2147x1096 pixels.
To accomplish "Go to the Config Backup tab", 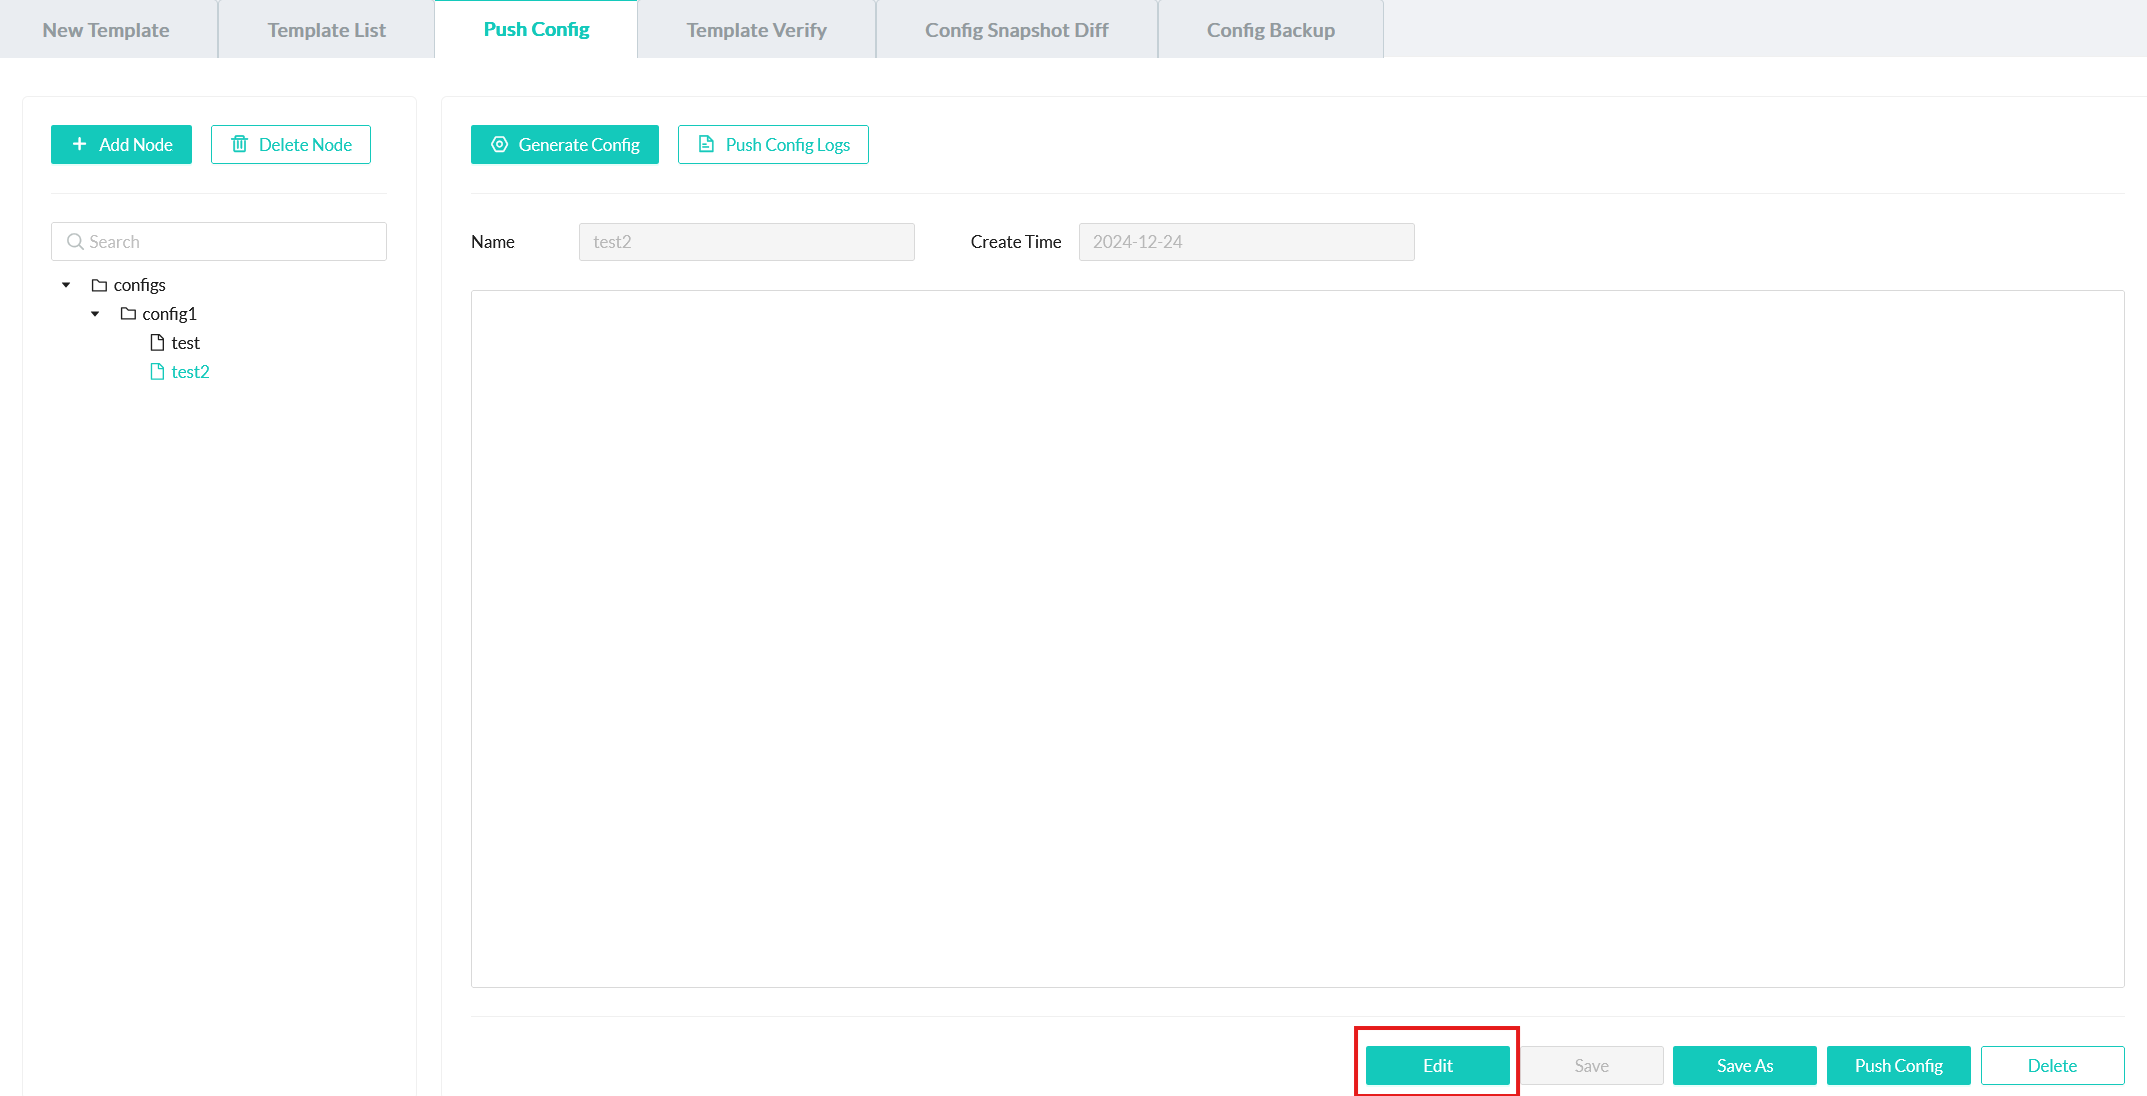I will [1270, 30].
